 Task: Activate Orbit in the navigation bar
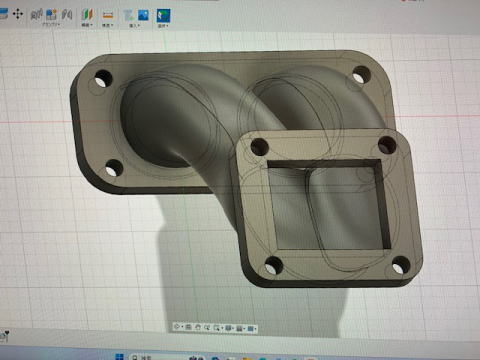pos(178,327)
